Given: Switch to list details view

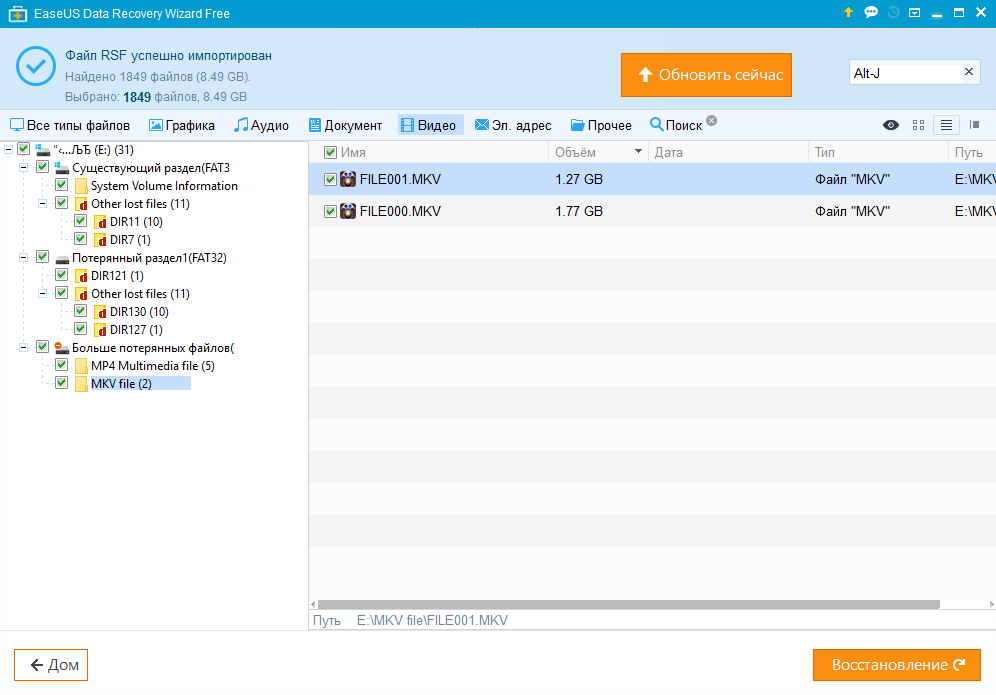Looking at the screenshot, I should point(946,125).
